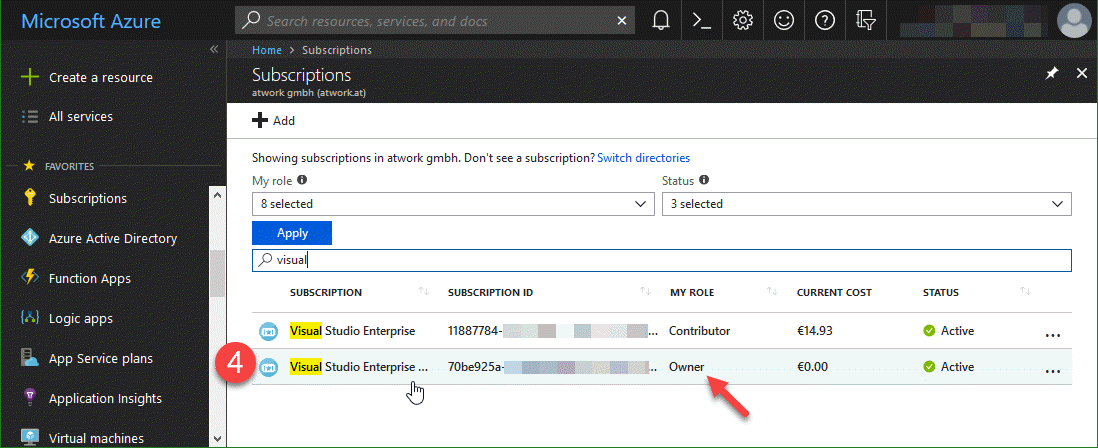This screenshot has height=448, width=1098.
Task: Sort by the SUBSCRIPTION ID column arrows
Action: [646, 291]
